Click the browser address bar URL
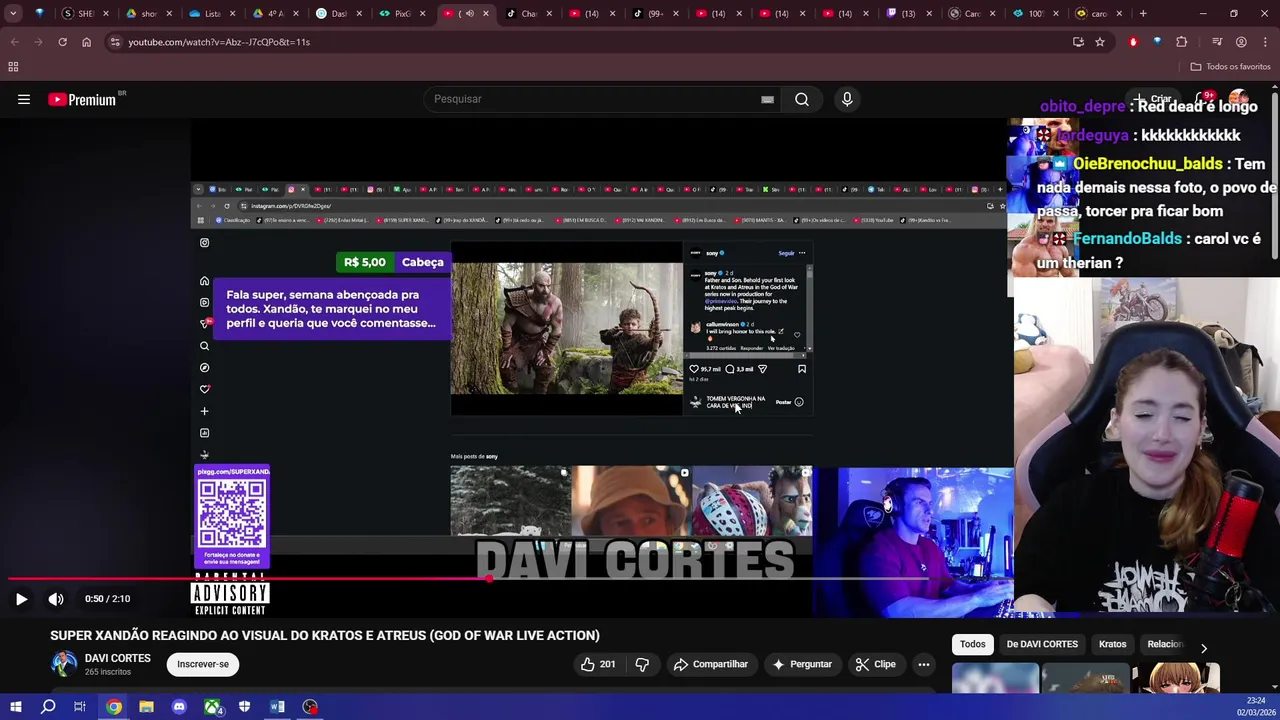 coord(219,42)
